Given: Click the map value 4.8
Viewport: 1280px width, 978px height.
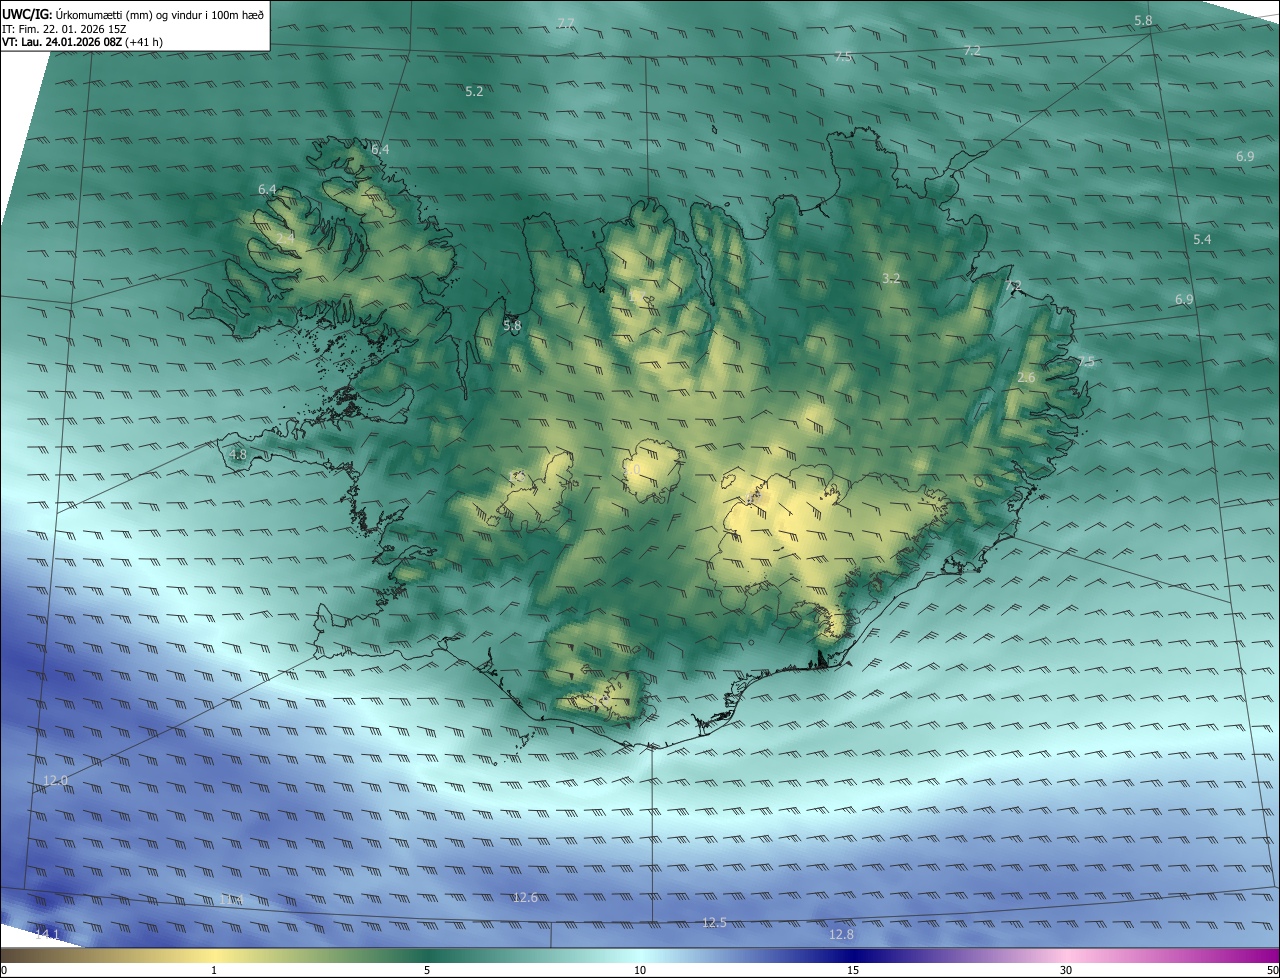Looking at the screenshot, I should pos(238,454).
